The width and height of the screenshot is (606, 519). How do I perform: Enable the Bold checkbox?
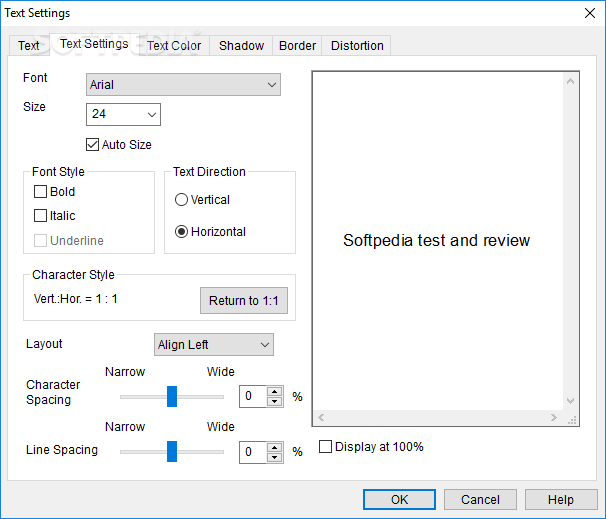(x=41, y=192)
